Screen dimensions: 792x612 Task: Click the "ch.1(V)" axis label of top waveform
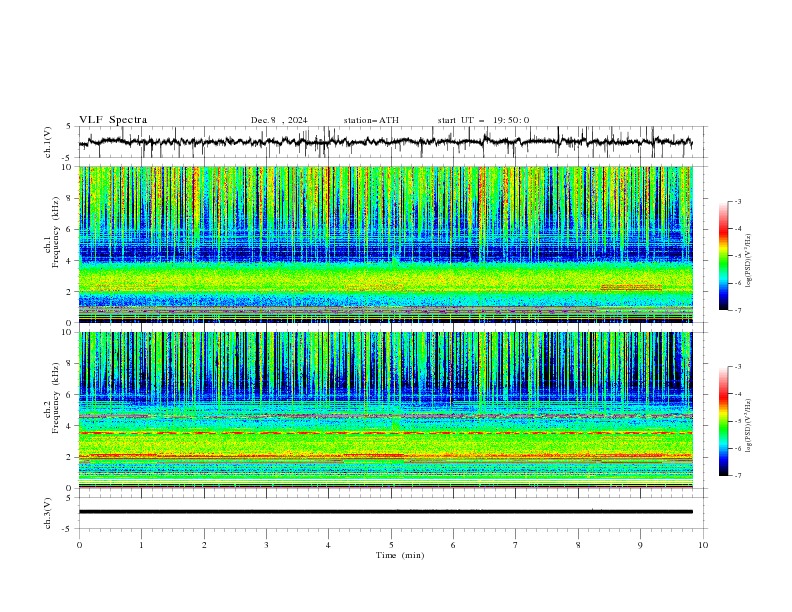pyautogui.click(x=48, y=142)
